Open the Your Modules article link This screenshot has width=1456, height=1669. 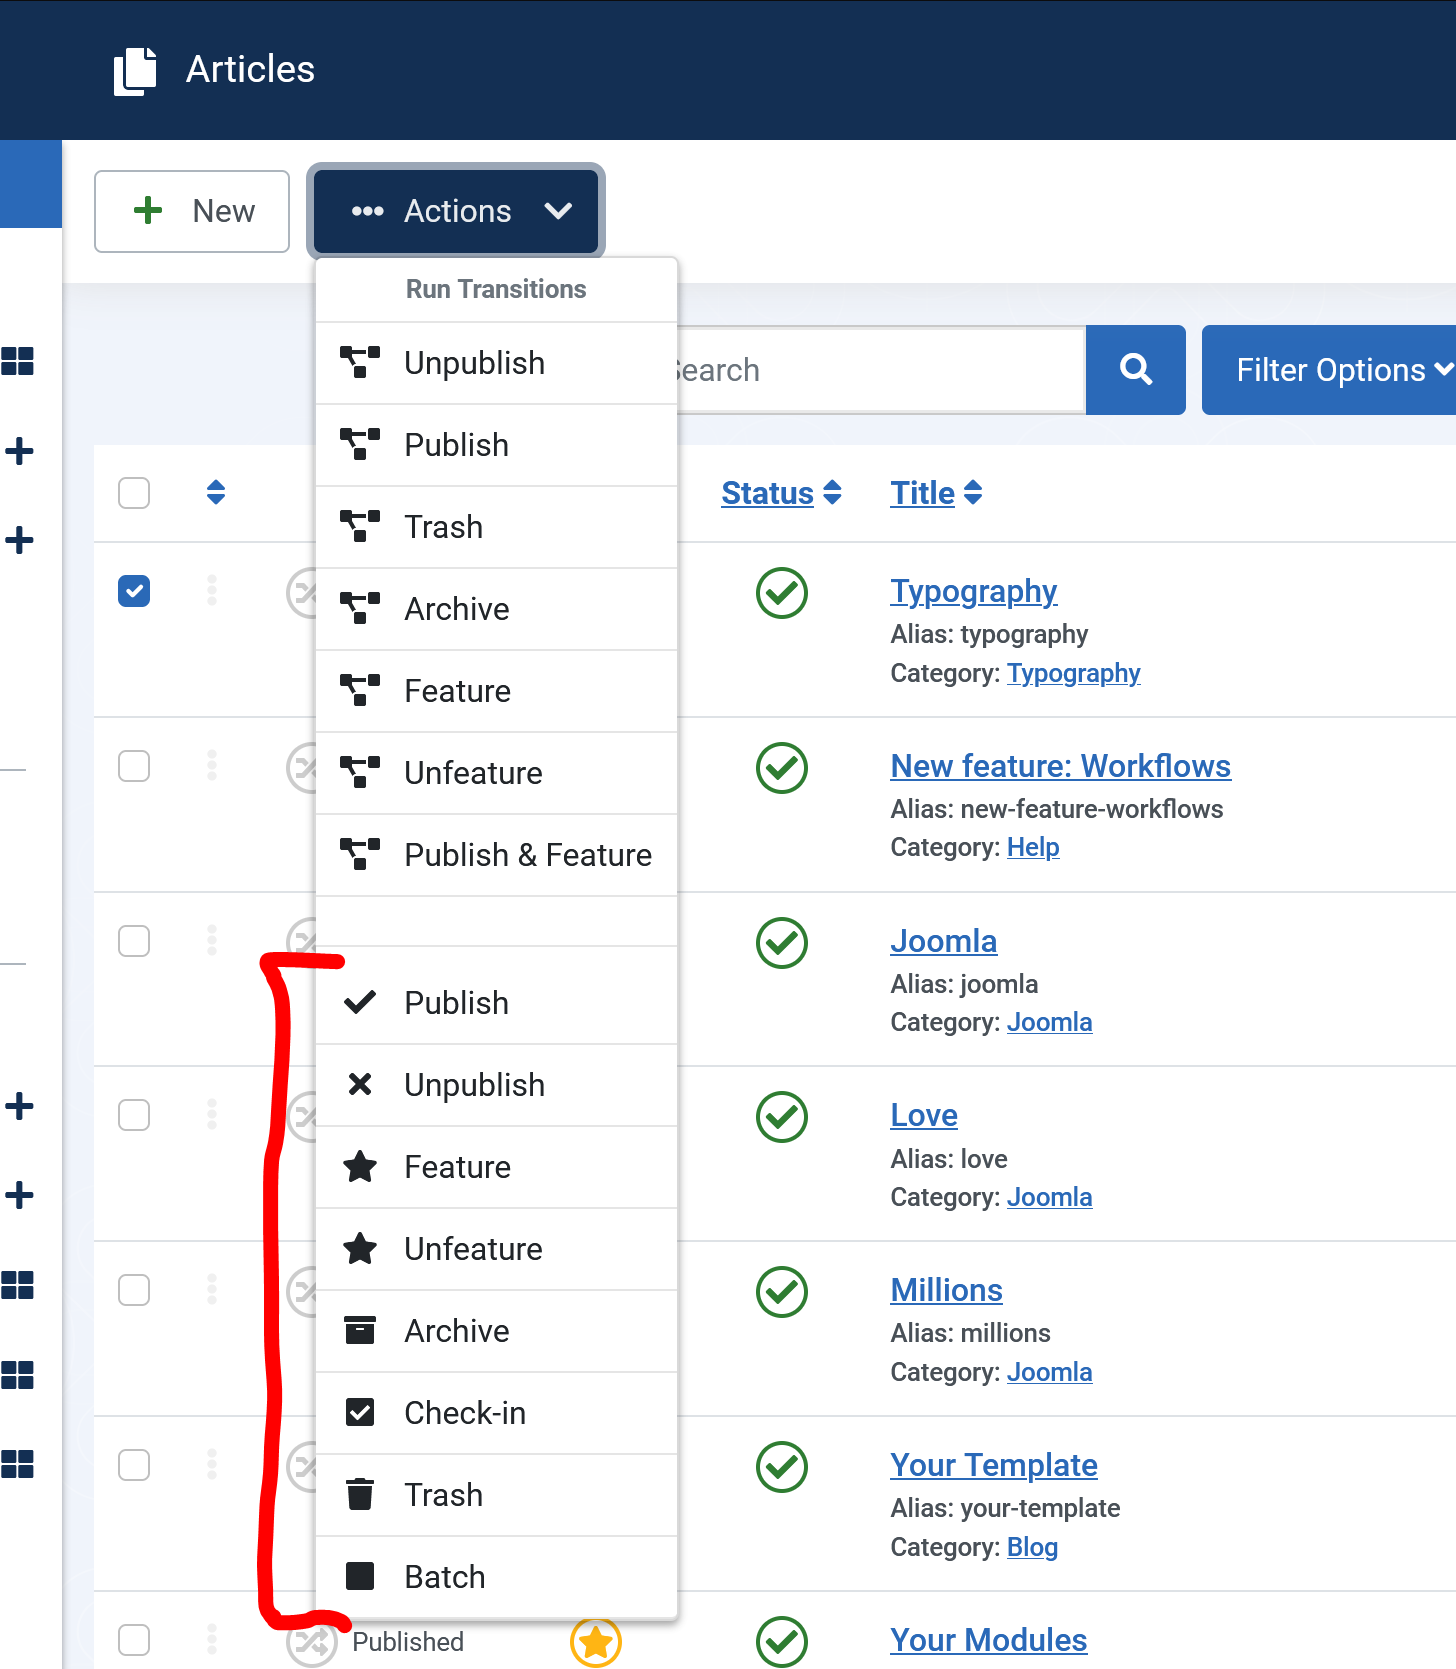[988, 1640]
